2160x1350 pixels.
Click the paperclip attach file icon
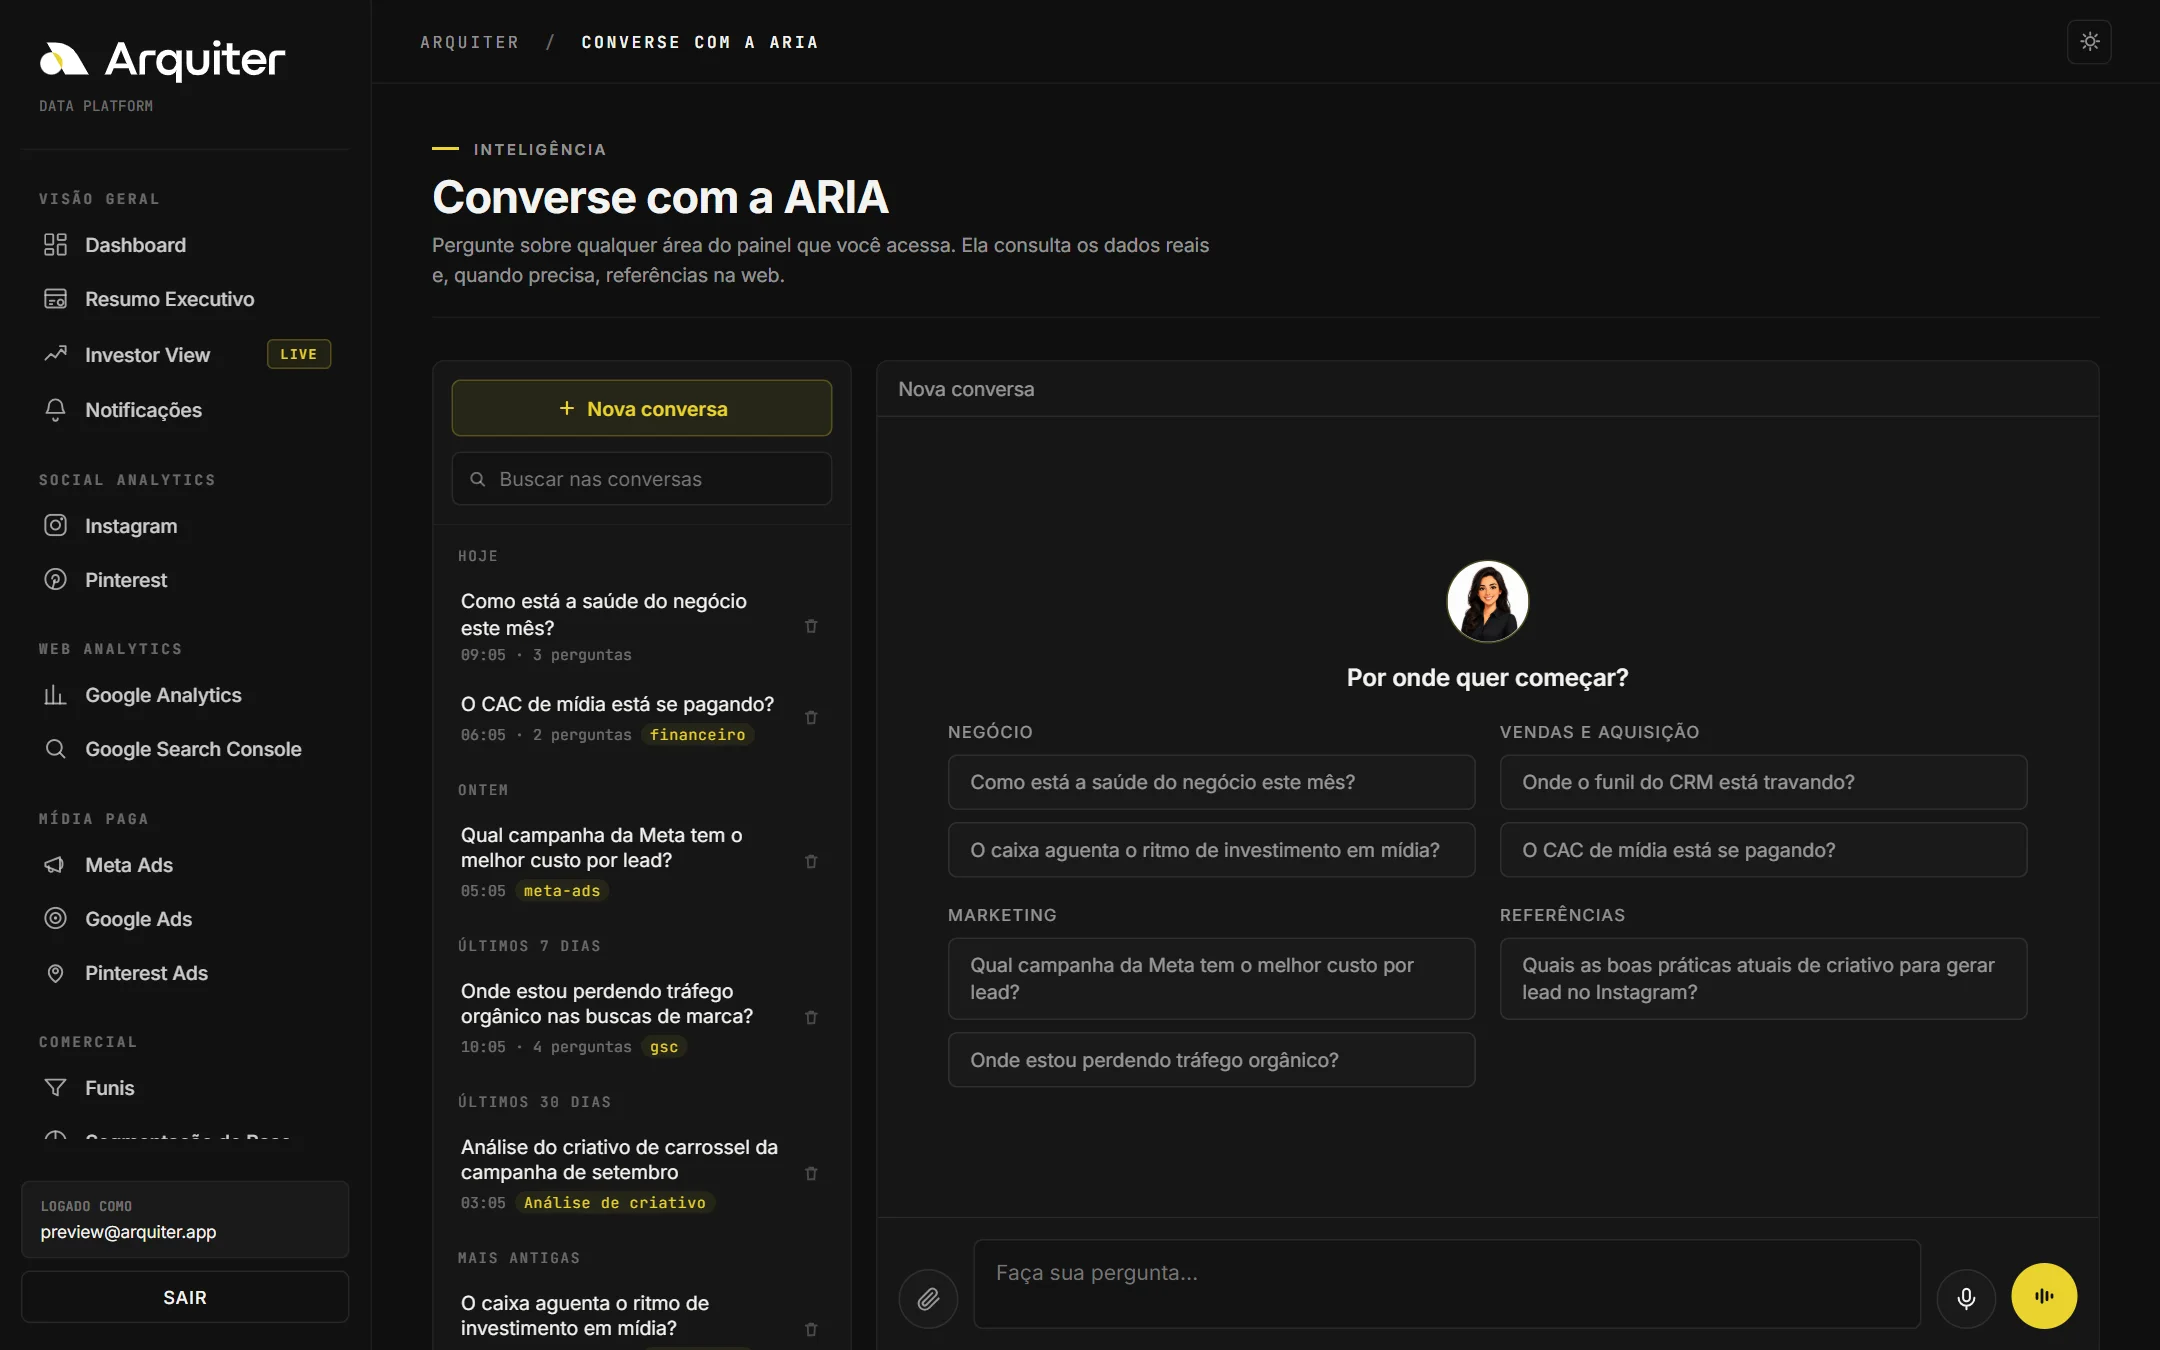pos(928,1298)
